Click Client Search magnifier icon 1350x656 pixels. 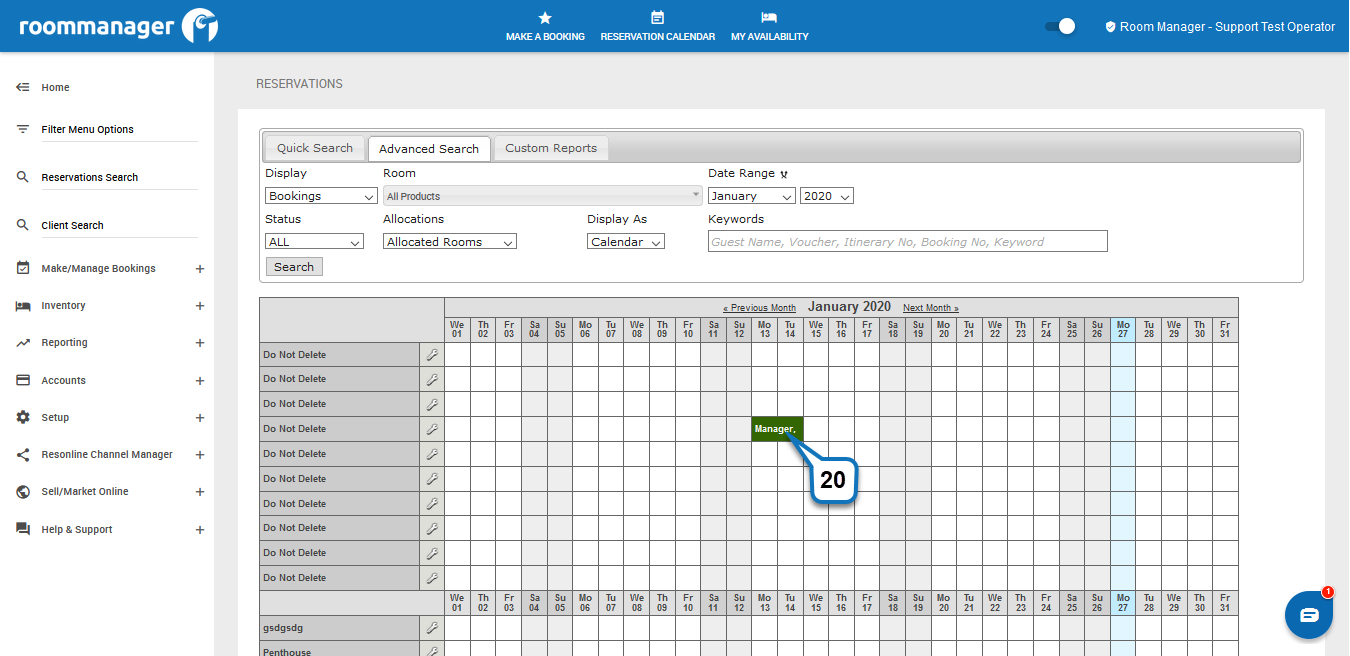click(x=23, y=225)
